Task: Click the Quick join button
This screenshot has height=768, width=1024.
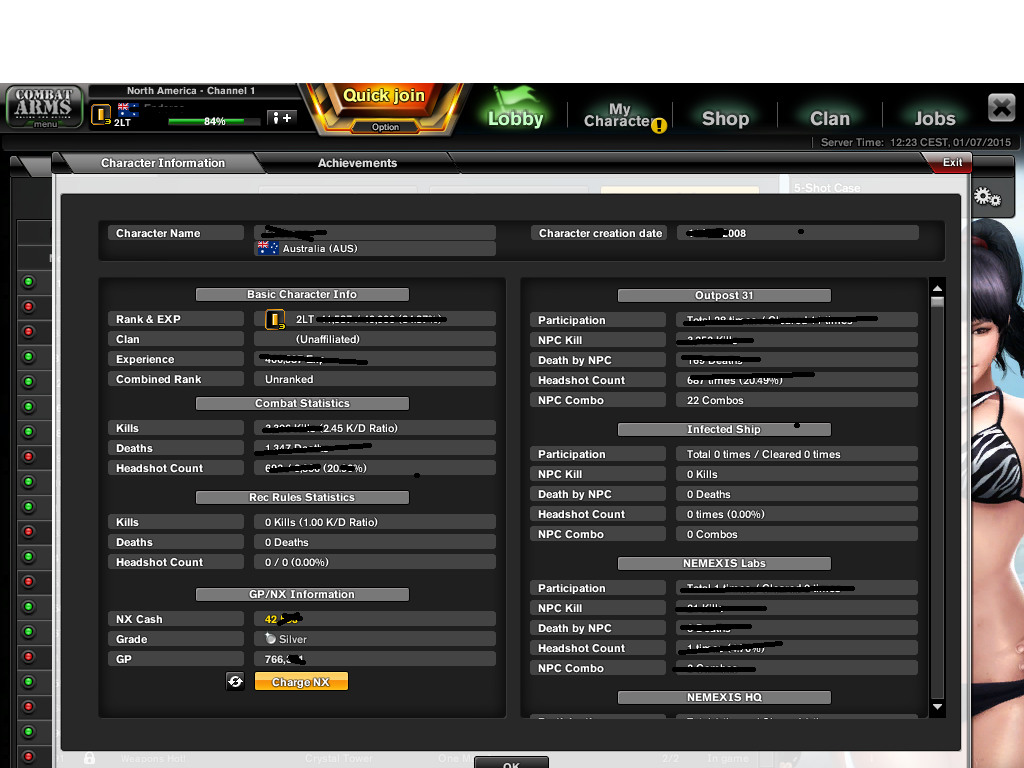Action: pyautogui.click(x=384, y=96)
